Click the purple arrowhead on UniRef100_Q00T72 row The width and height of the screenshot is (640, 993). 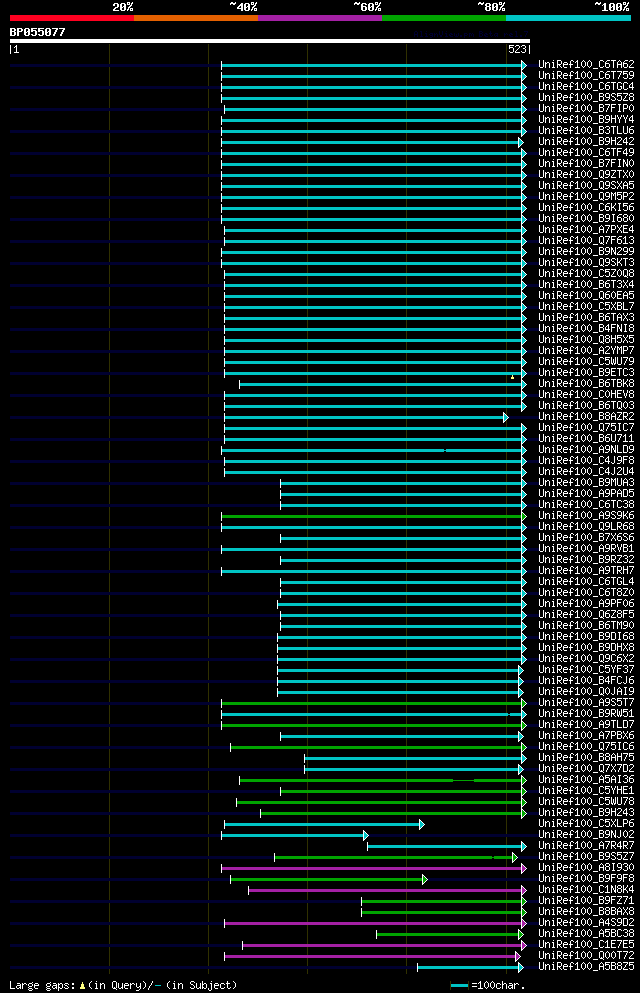(518, 957)
